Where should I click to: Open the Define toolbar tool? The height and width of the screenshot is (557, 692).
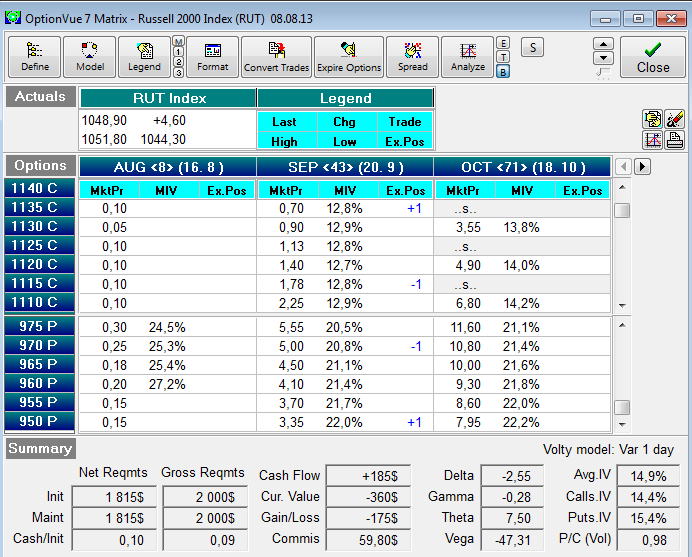pos(34,57)
